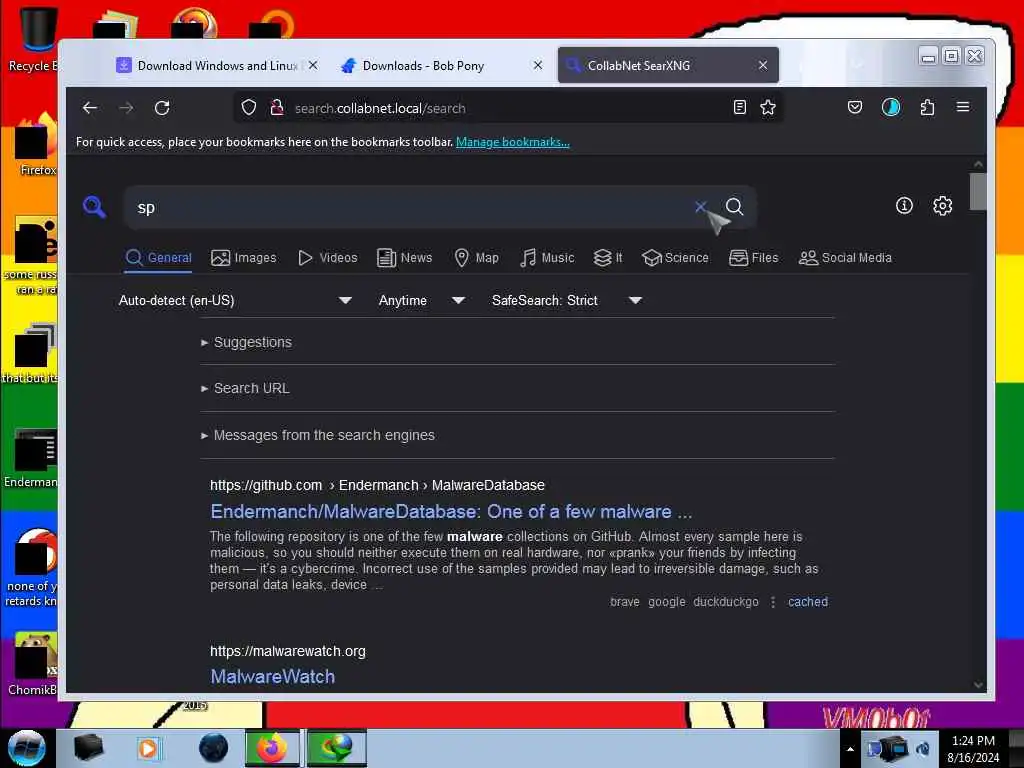Show hidden system tray icons

tap(850, 749)
